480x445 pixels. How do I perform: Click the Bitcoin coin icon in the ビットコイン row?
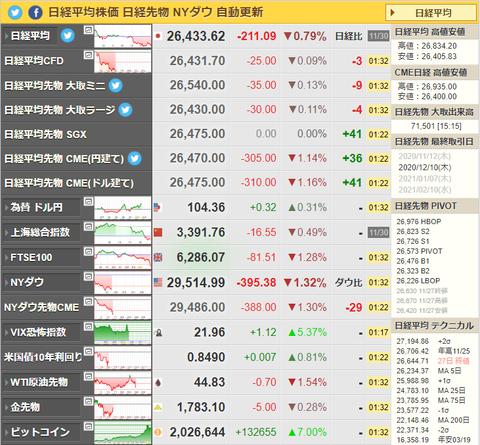pos(158,432)
